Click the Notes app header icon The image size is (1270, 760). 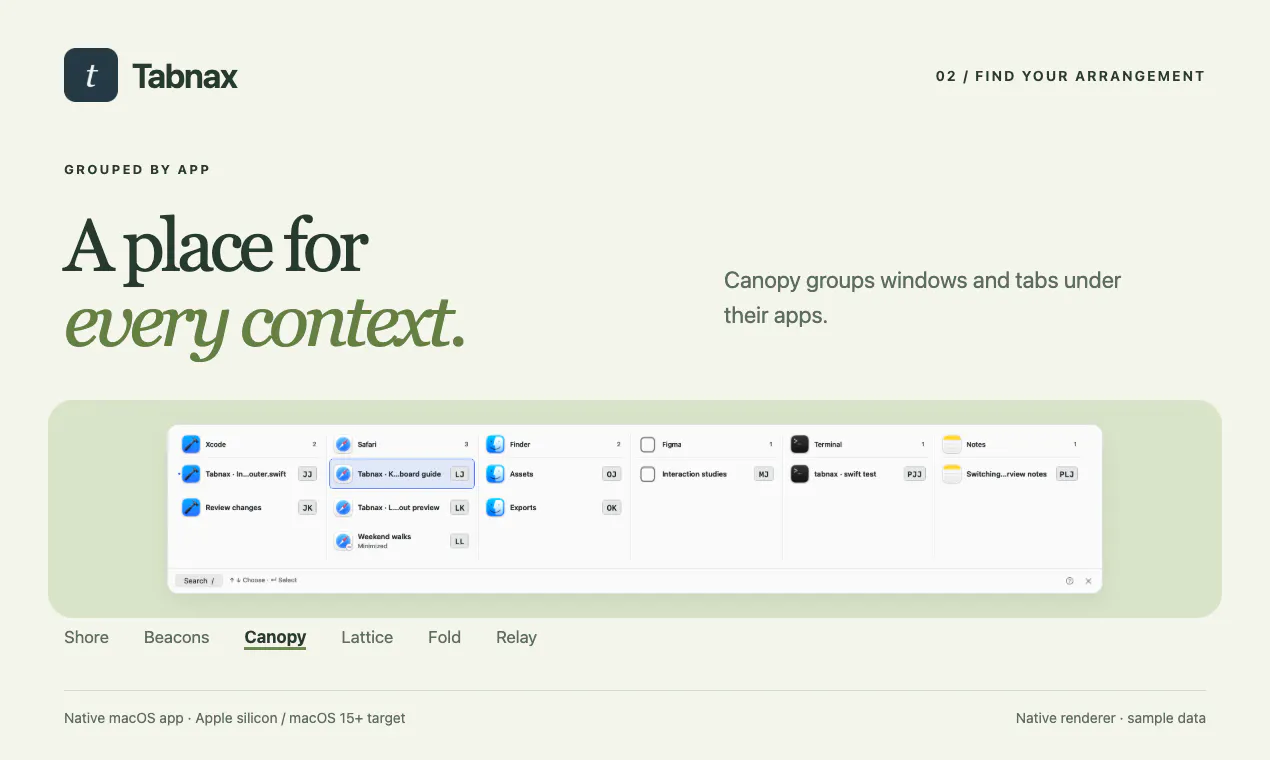(x=951, y=444)
